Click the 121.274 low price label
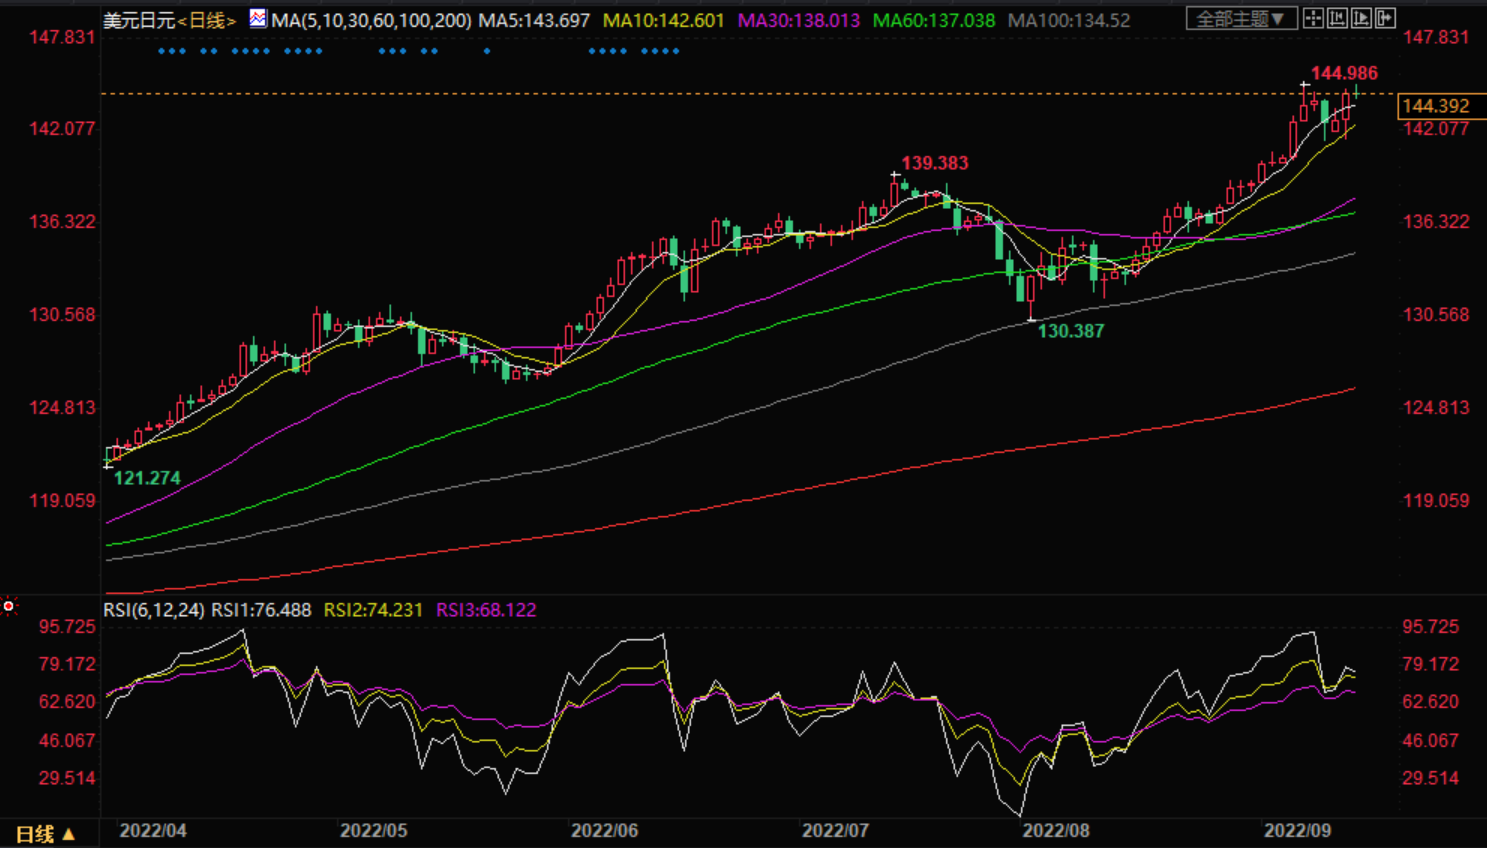This screenshot has width=1487, height=848. 147,478
